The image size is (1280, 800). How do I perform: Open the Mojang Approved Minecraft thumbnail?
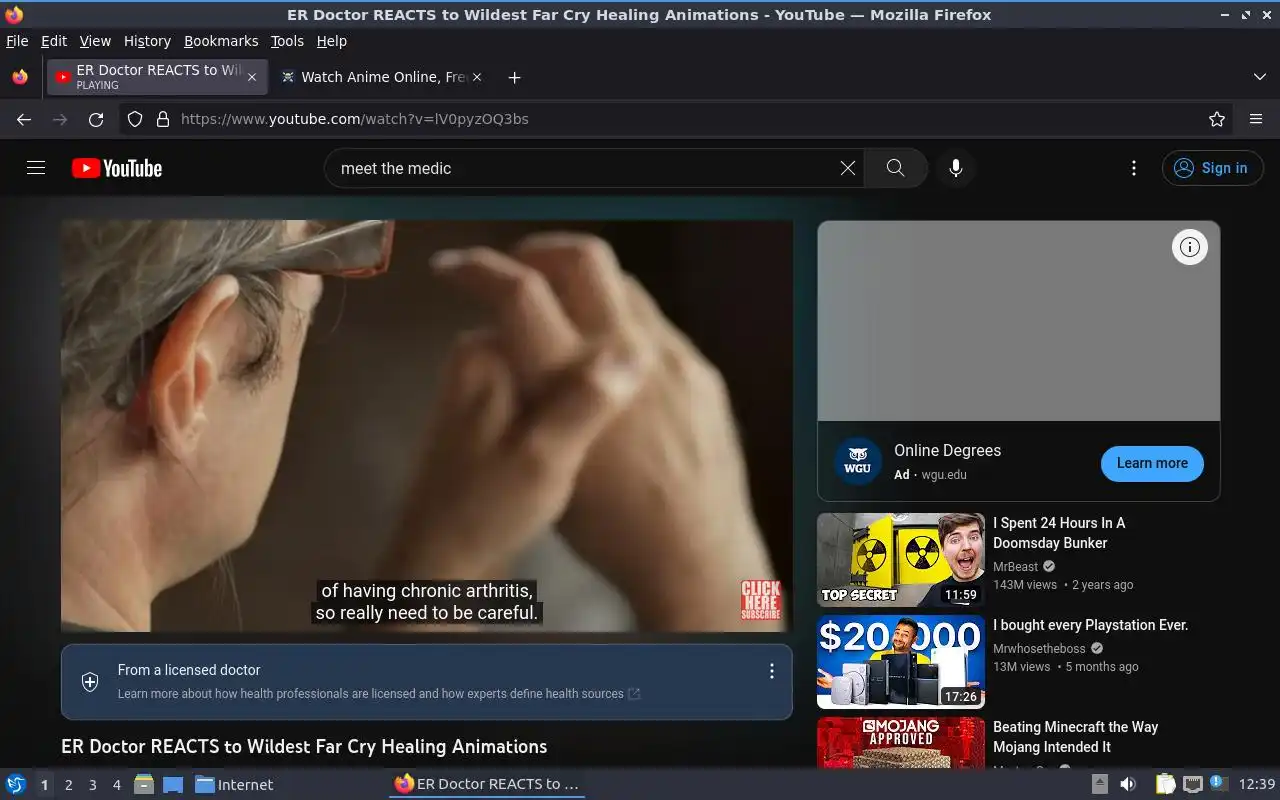(901, 742)
